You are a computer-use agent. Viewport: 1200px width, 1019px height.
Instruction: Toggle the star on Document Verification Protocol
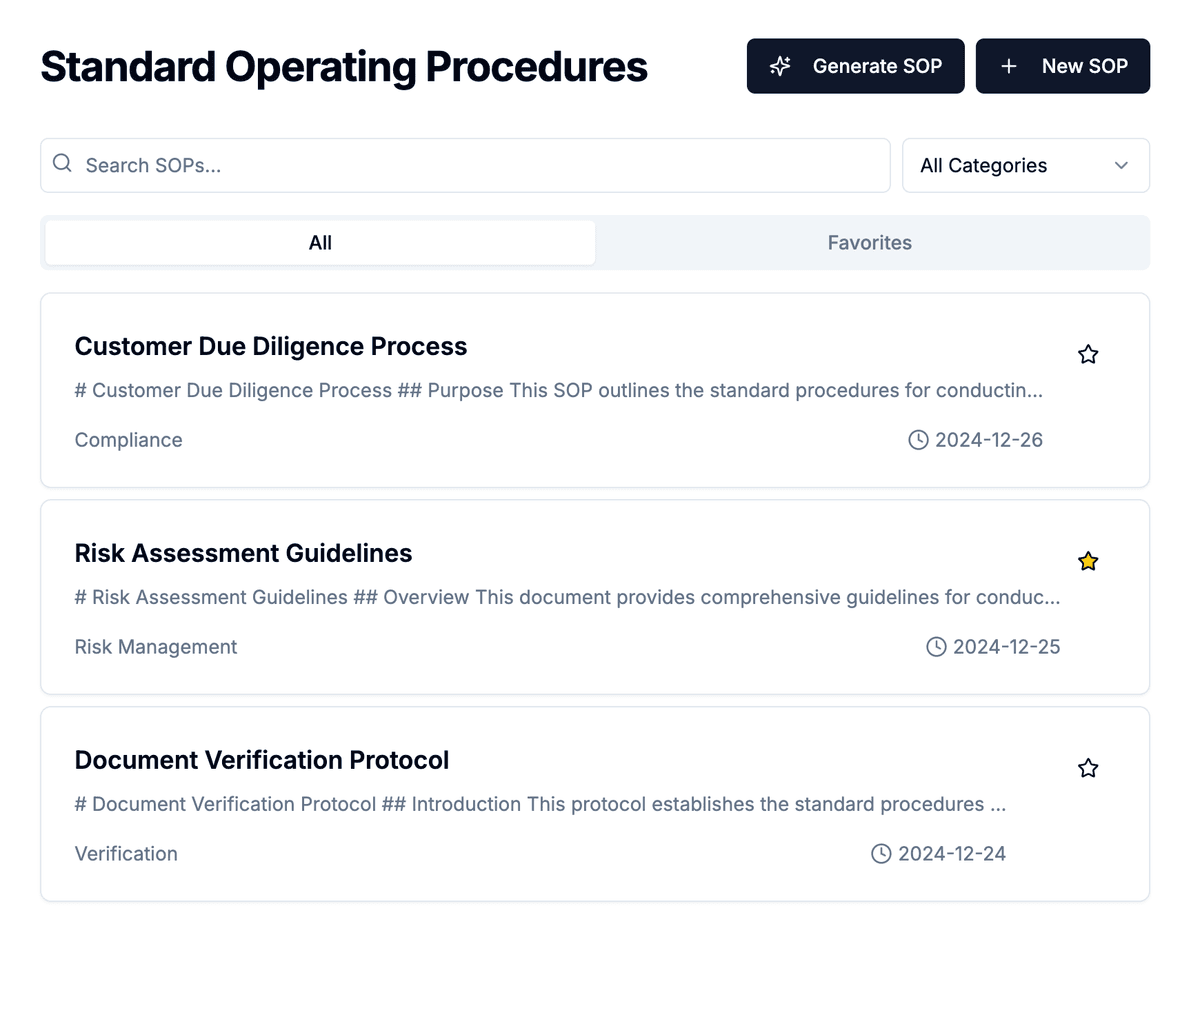[x=1087, y=768]
